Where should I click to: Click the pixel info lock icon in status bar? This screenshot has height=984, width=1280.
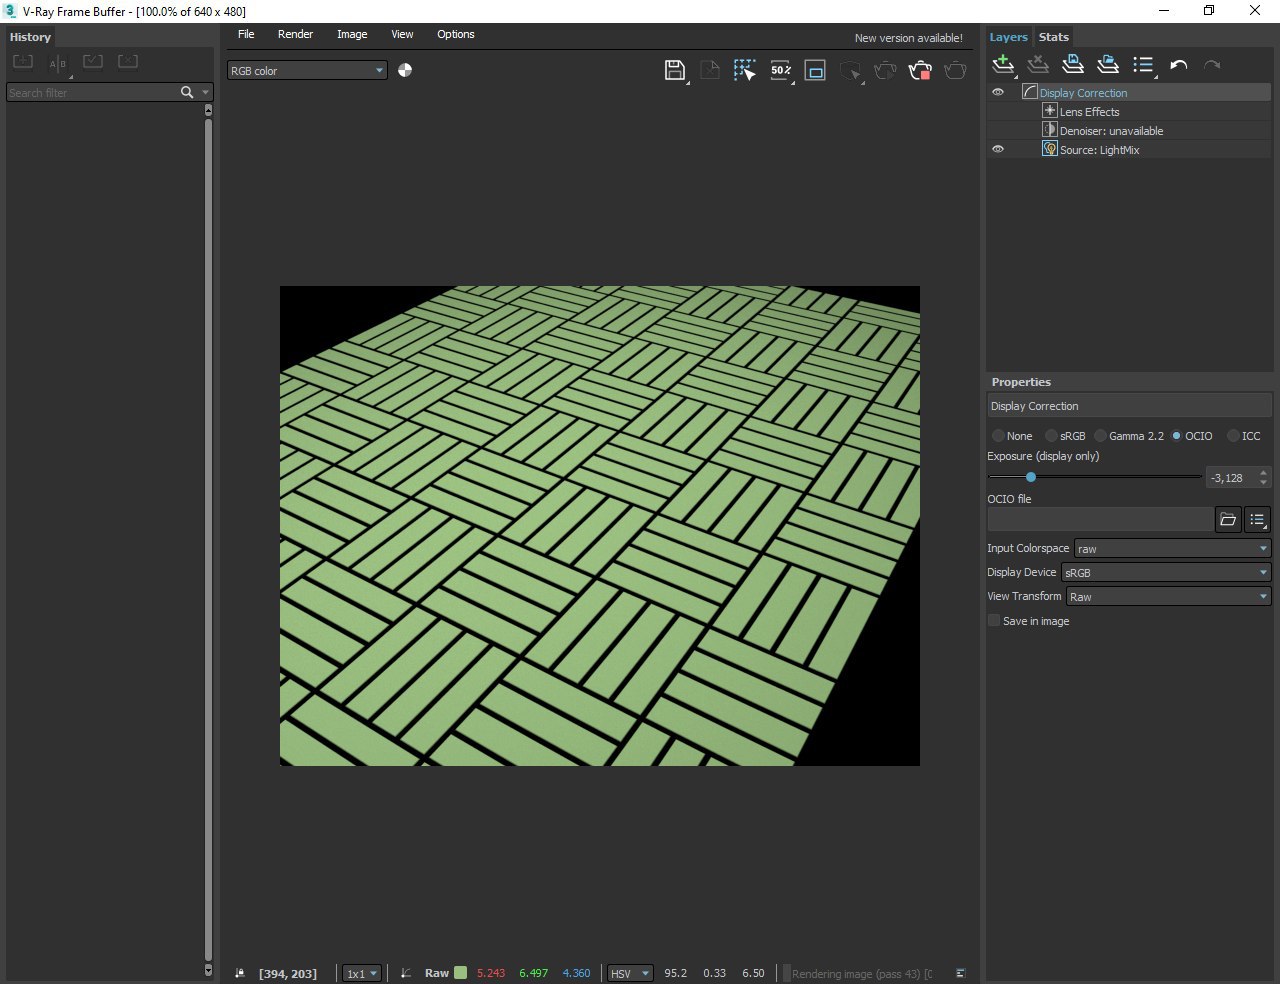[x=240, y=973]
